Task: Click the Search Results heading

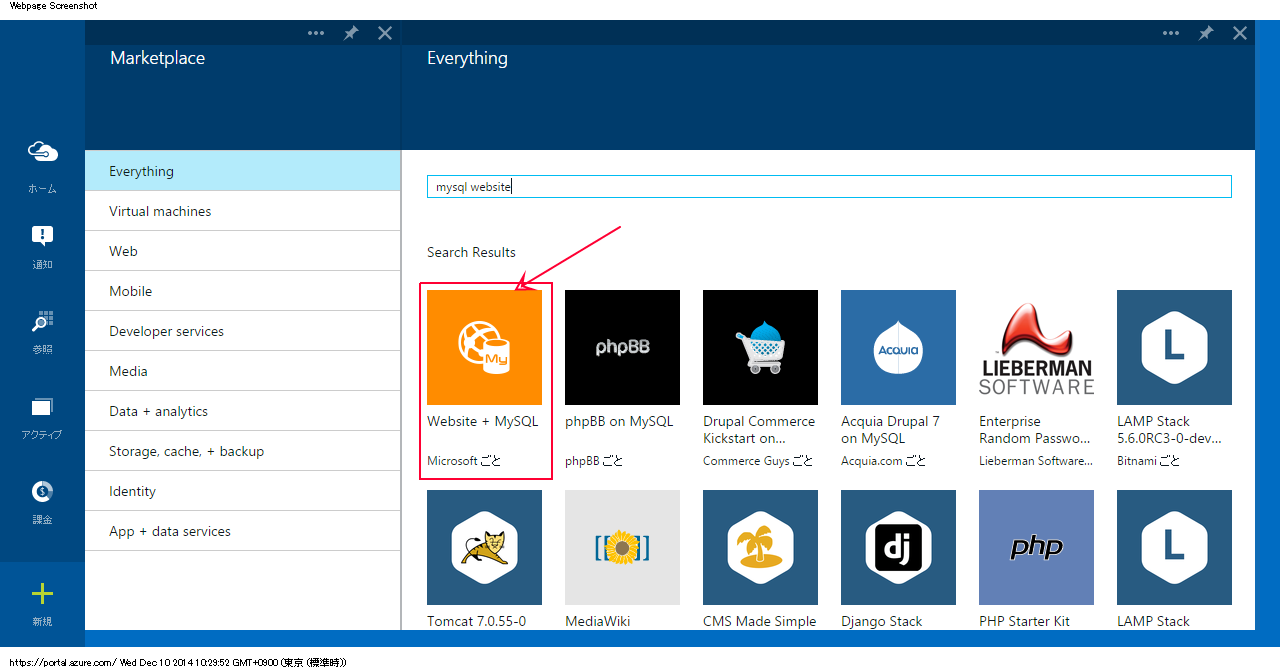Action: [472, 252]
